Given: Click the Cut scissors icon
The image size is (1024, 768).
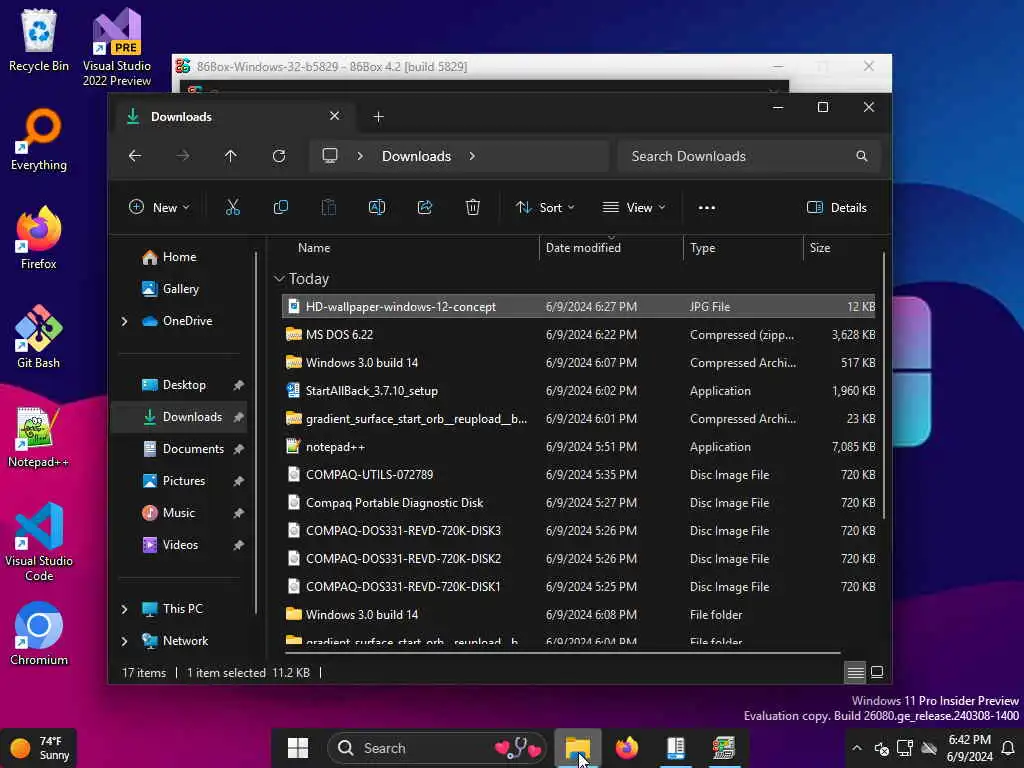Looking at the screenshot, I should (x=232, y=208).
